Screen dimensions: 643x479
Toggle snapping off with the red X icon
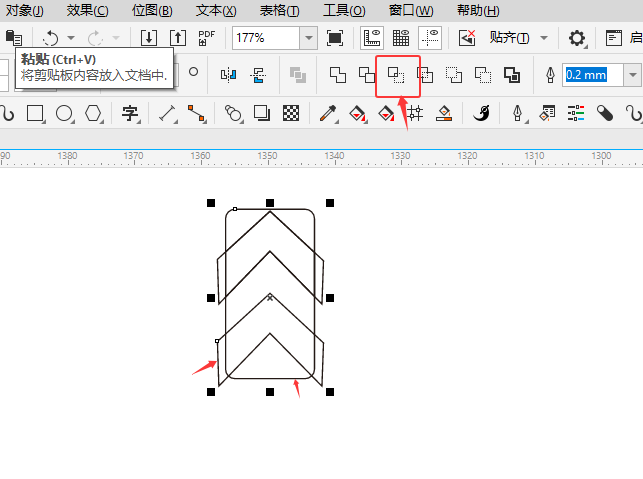click(467, 38)
